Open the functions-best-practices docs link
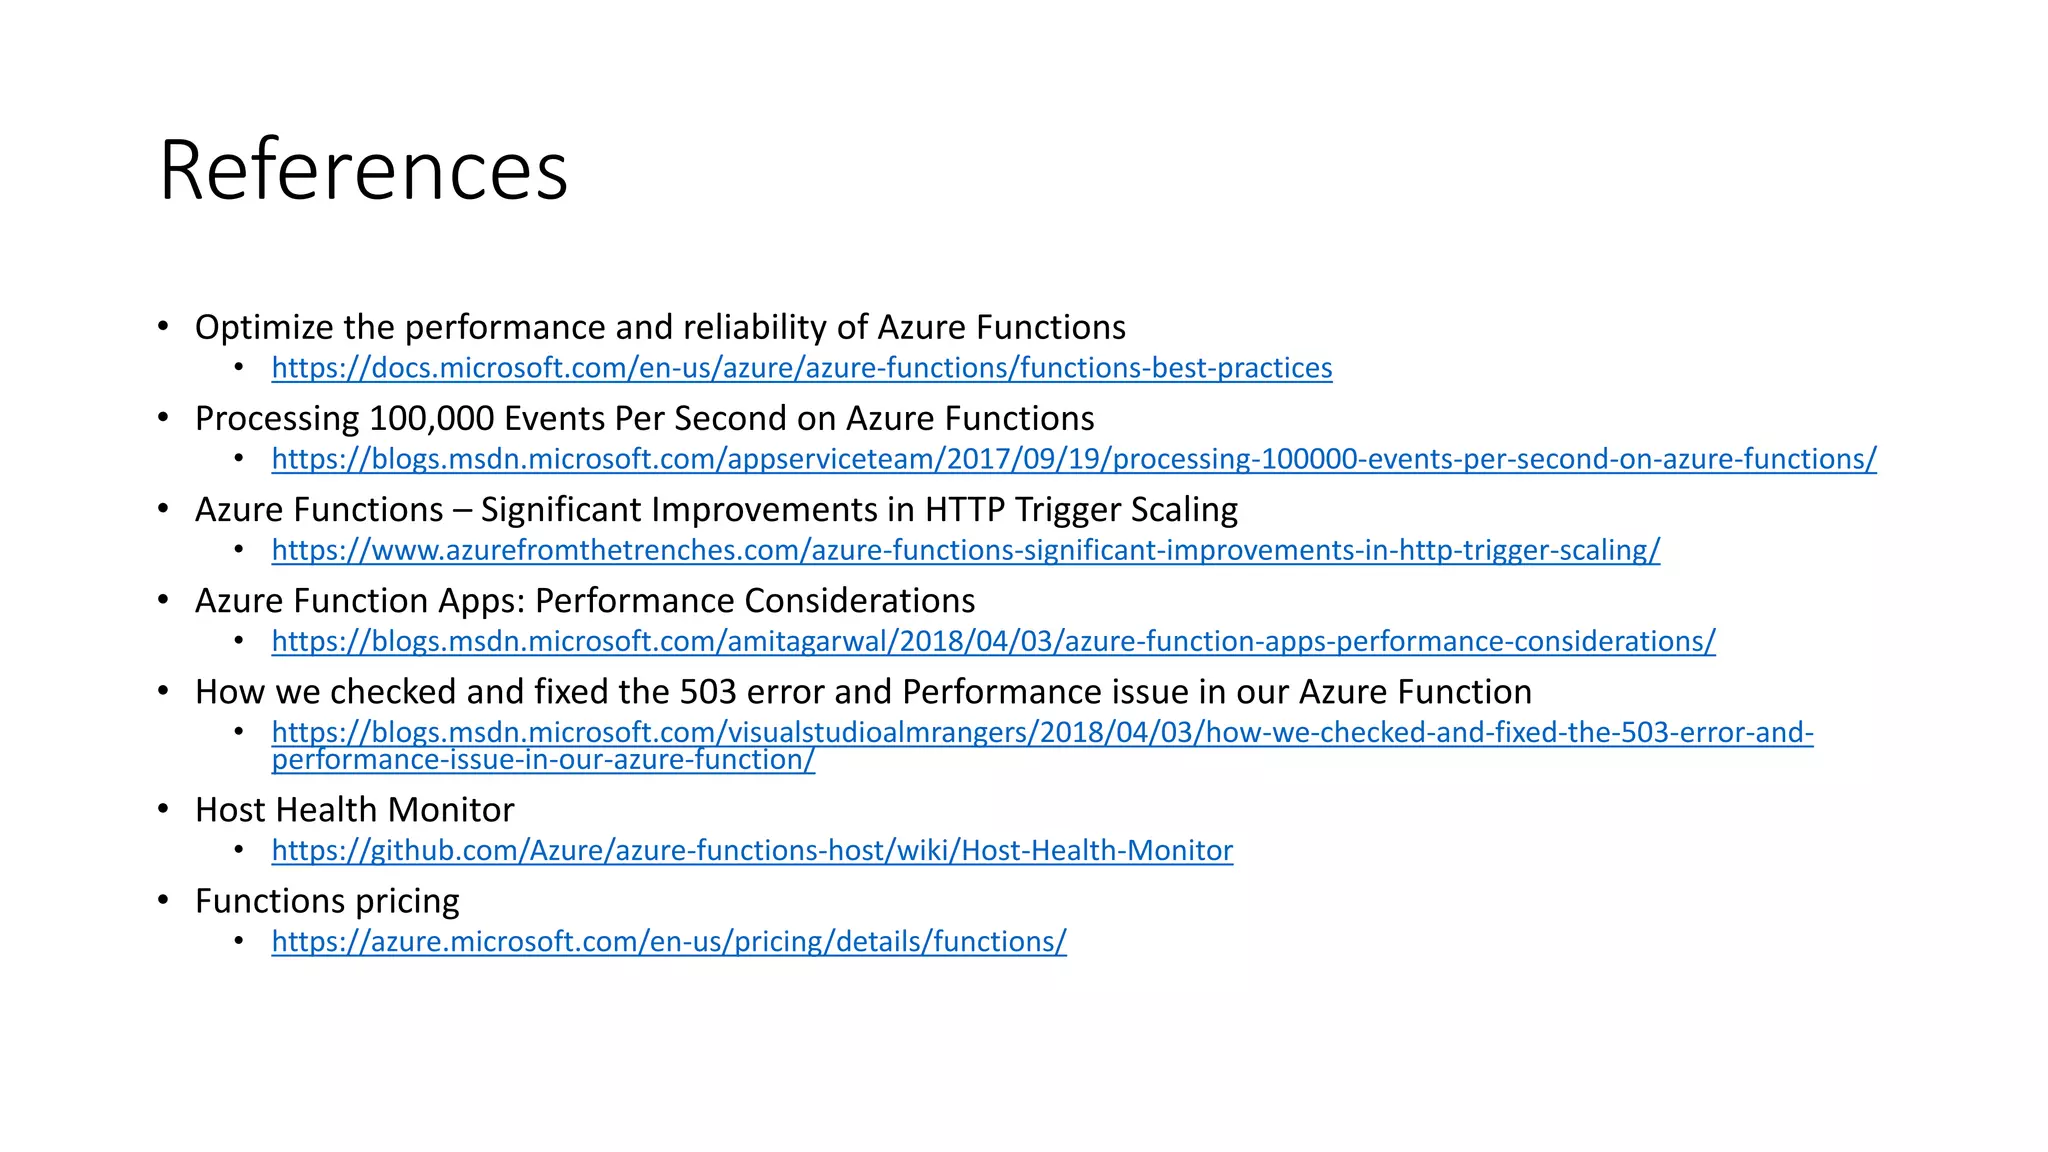This screenshot has height=1152, width=2048. pos(801,368)
